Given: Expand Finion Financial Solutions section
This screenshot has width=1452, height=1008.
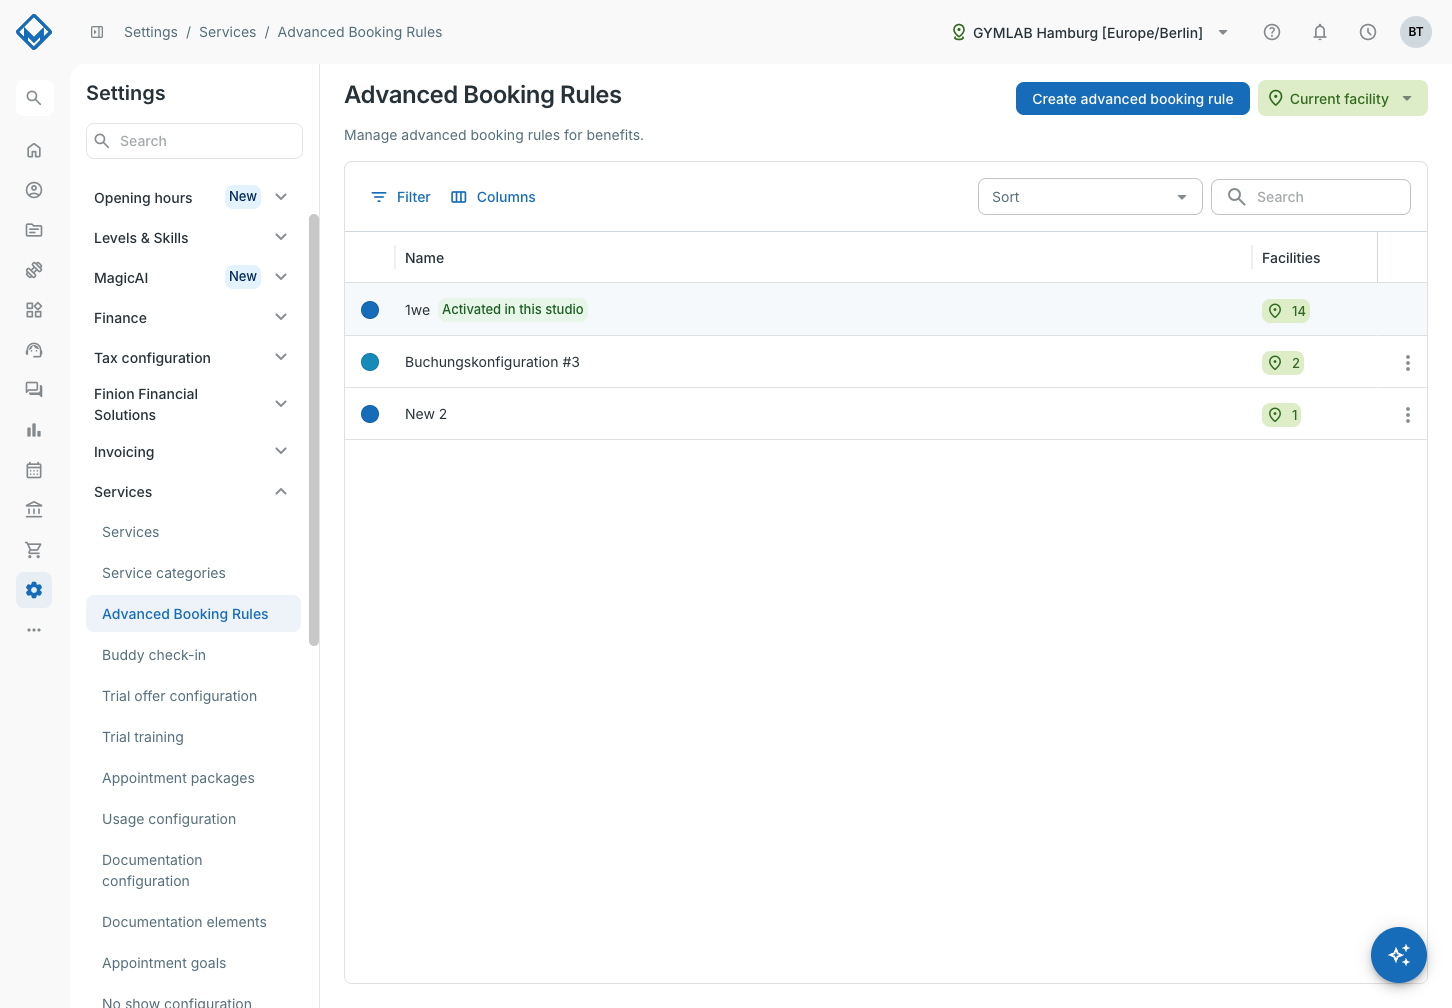Looking at the screenshot, I should [193, 404].
